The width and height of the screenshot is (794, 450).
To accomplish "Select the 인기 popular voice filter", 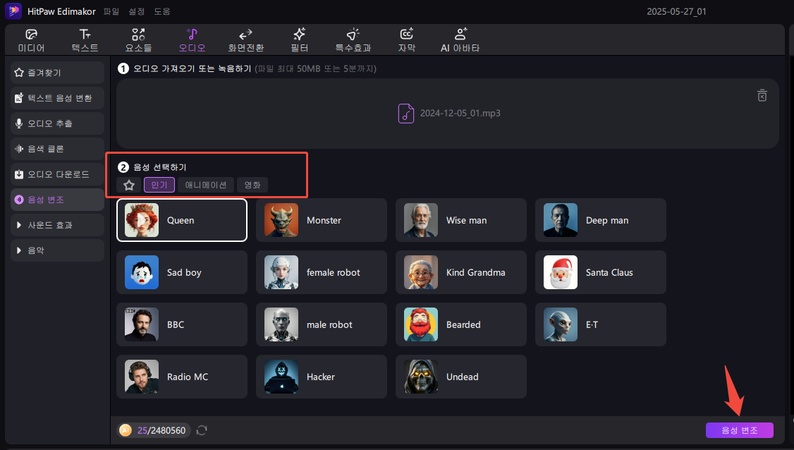I will [x=159, y=185].
